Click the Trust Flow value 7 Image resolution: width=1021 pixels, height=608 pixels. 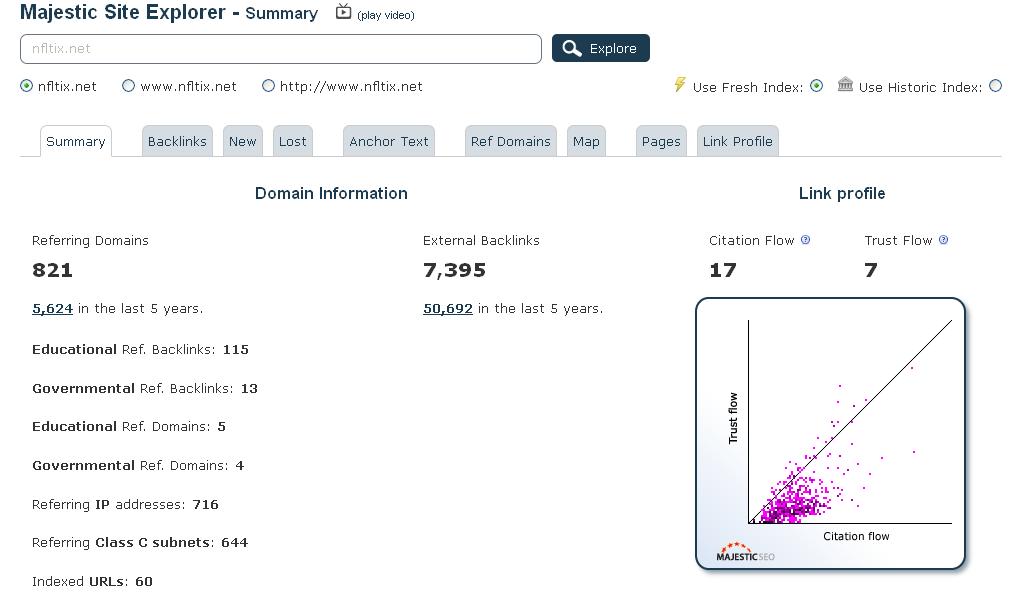(871, 270)
